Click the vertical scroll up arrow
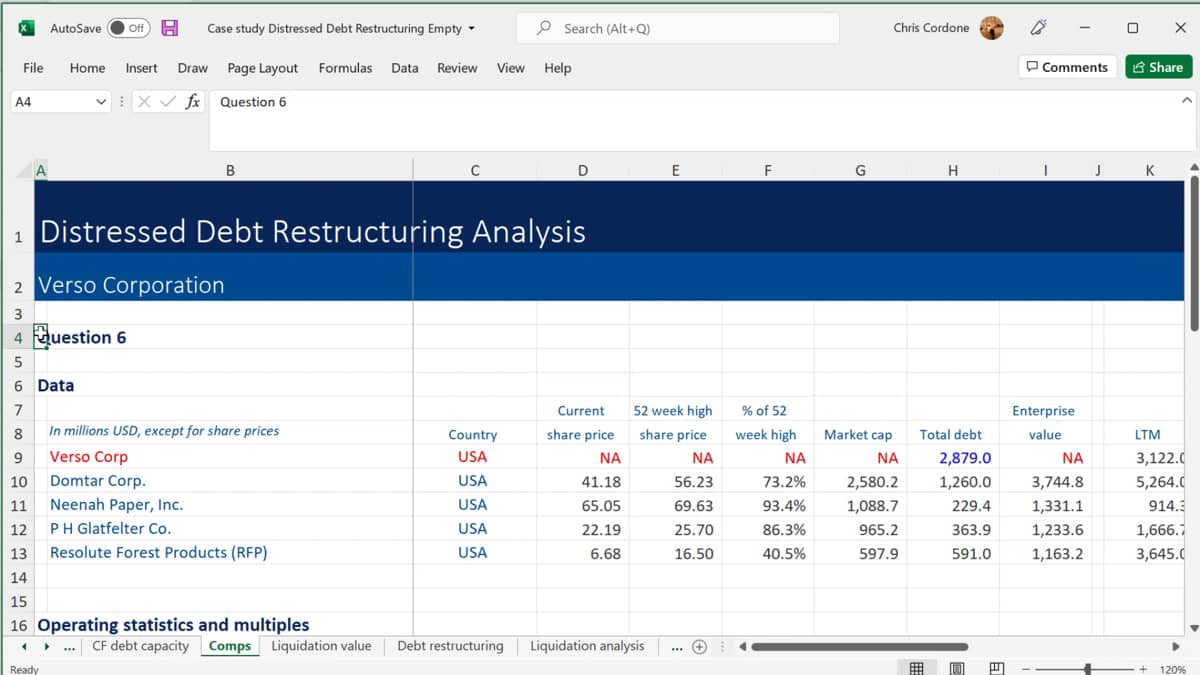The width and height of the screenshot is (1200, 675). [x=1192, y=168]
